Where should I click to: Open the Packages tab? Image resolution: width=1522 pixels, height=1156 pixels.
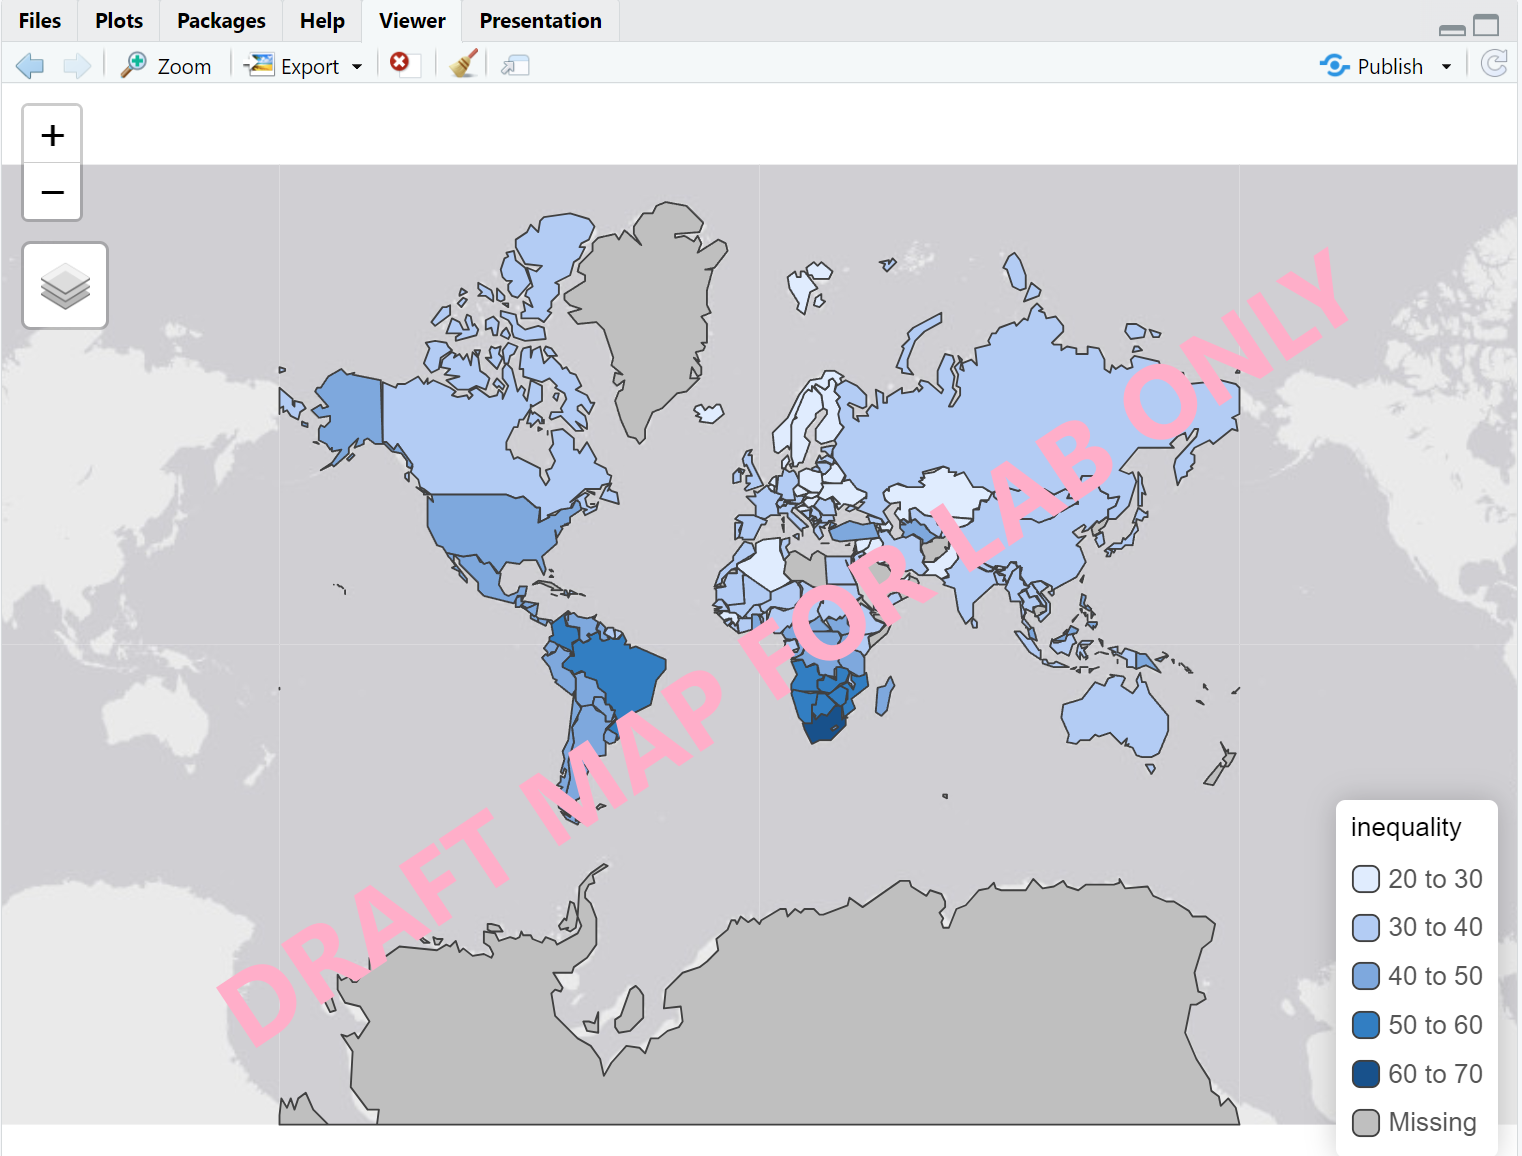tap(221, 21)
